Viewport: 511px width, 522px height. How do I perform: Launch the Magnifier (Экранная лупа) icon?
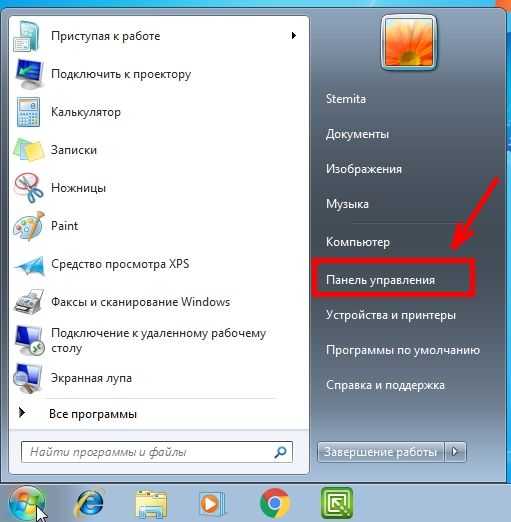[x=28, y=378]
